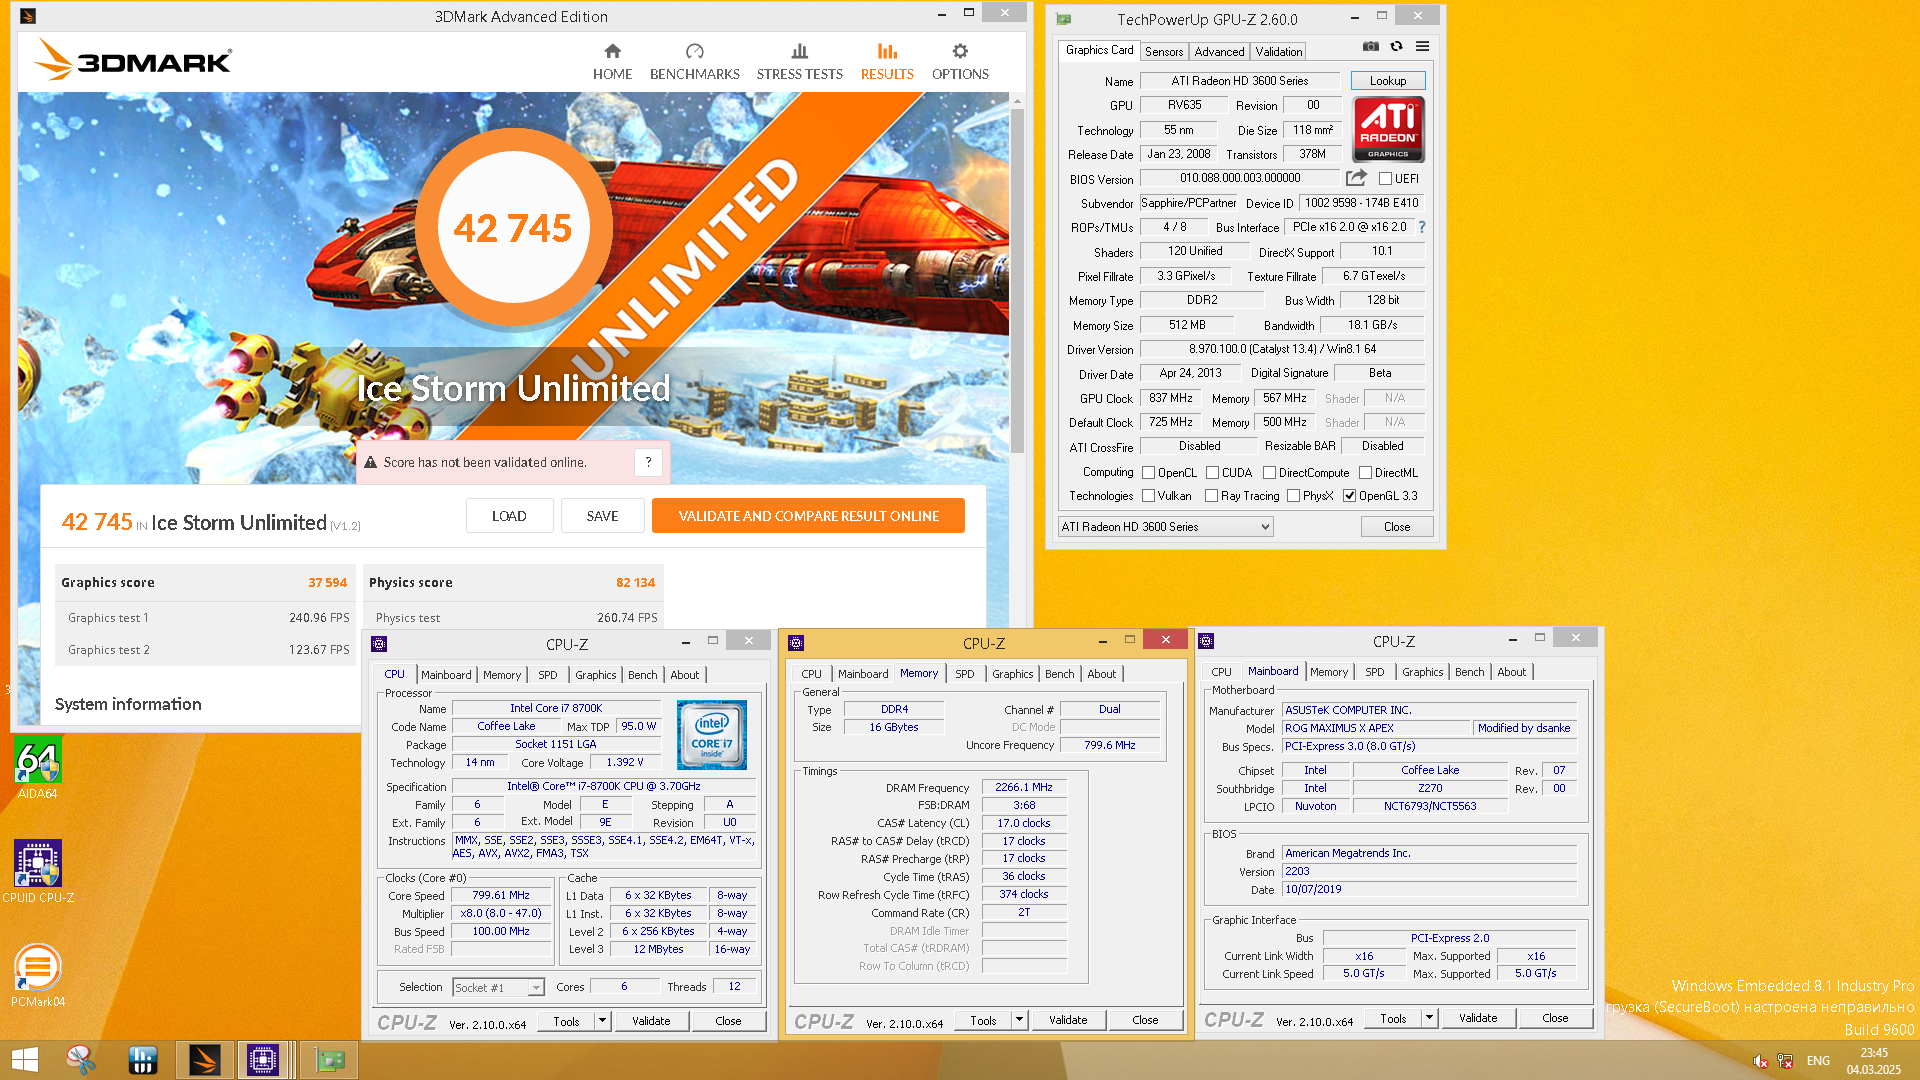Click network status tray icon
The width and height of the screenshot is (1920, 1080).
coord(1785,1061)
